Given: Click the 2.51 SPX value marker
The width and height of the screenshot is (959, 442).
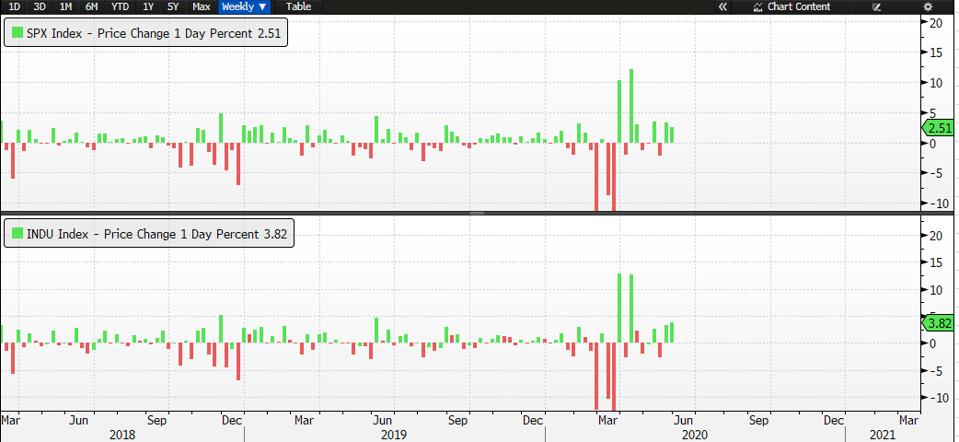Looking at the screenshot, I should (x=938, y=129).
